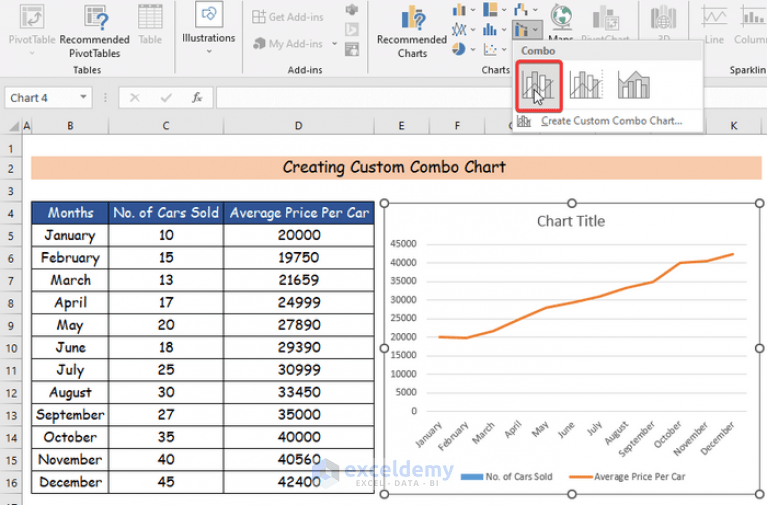Click the Insert Waterfall Chart icon
The height and width of the screenshot is (505, 767).
click(521, 9)
